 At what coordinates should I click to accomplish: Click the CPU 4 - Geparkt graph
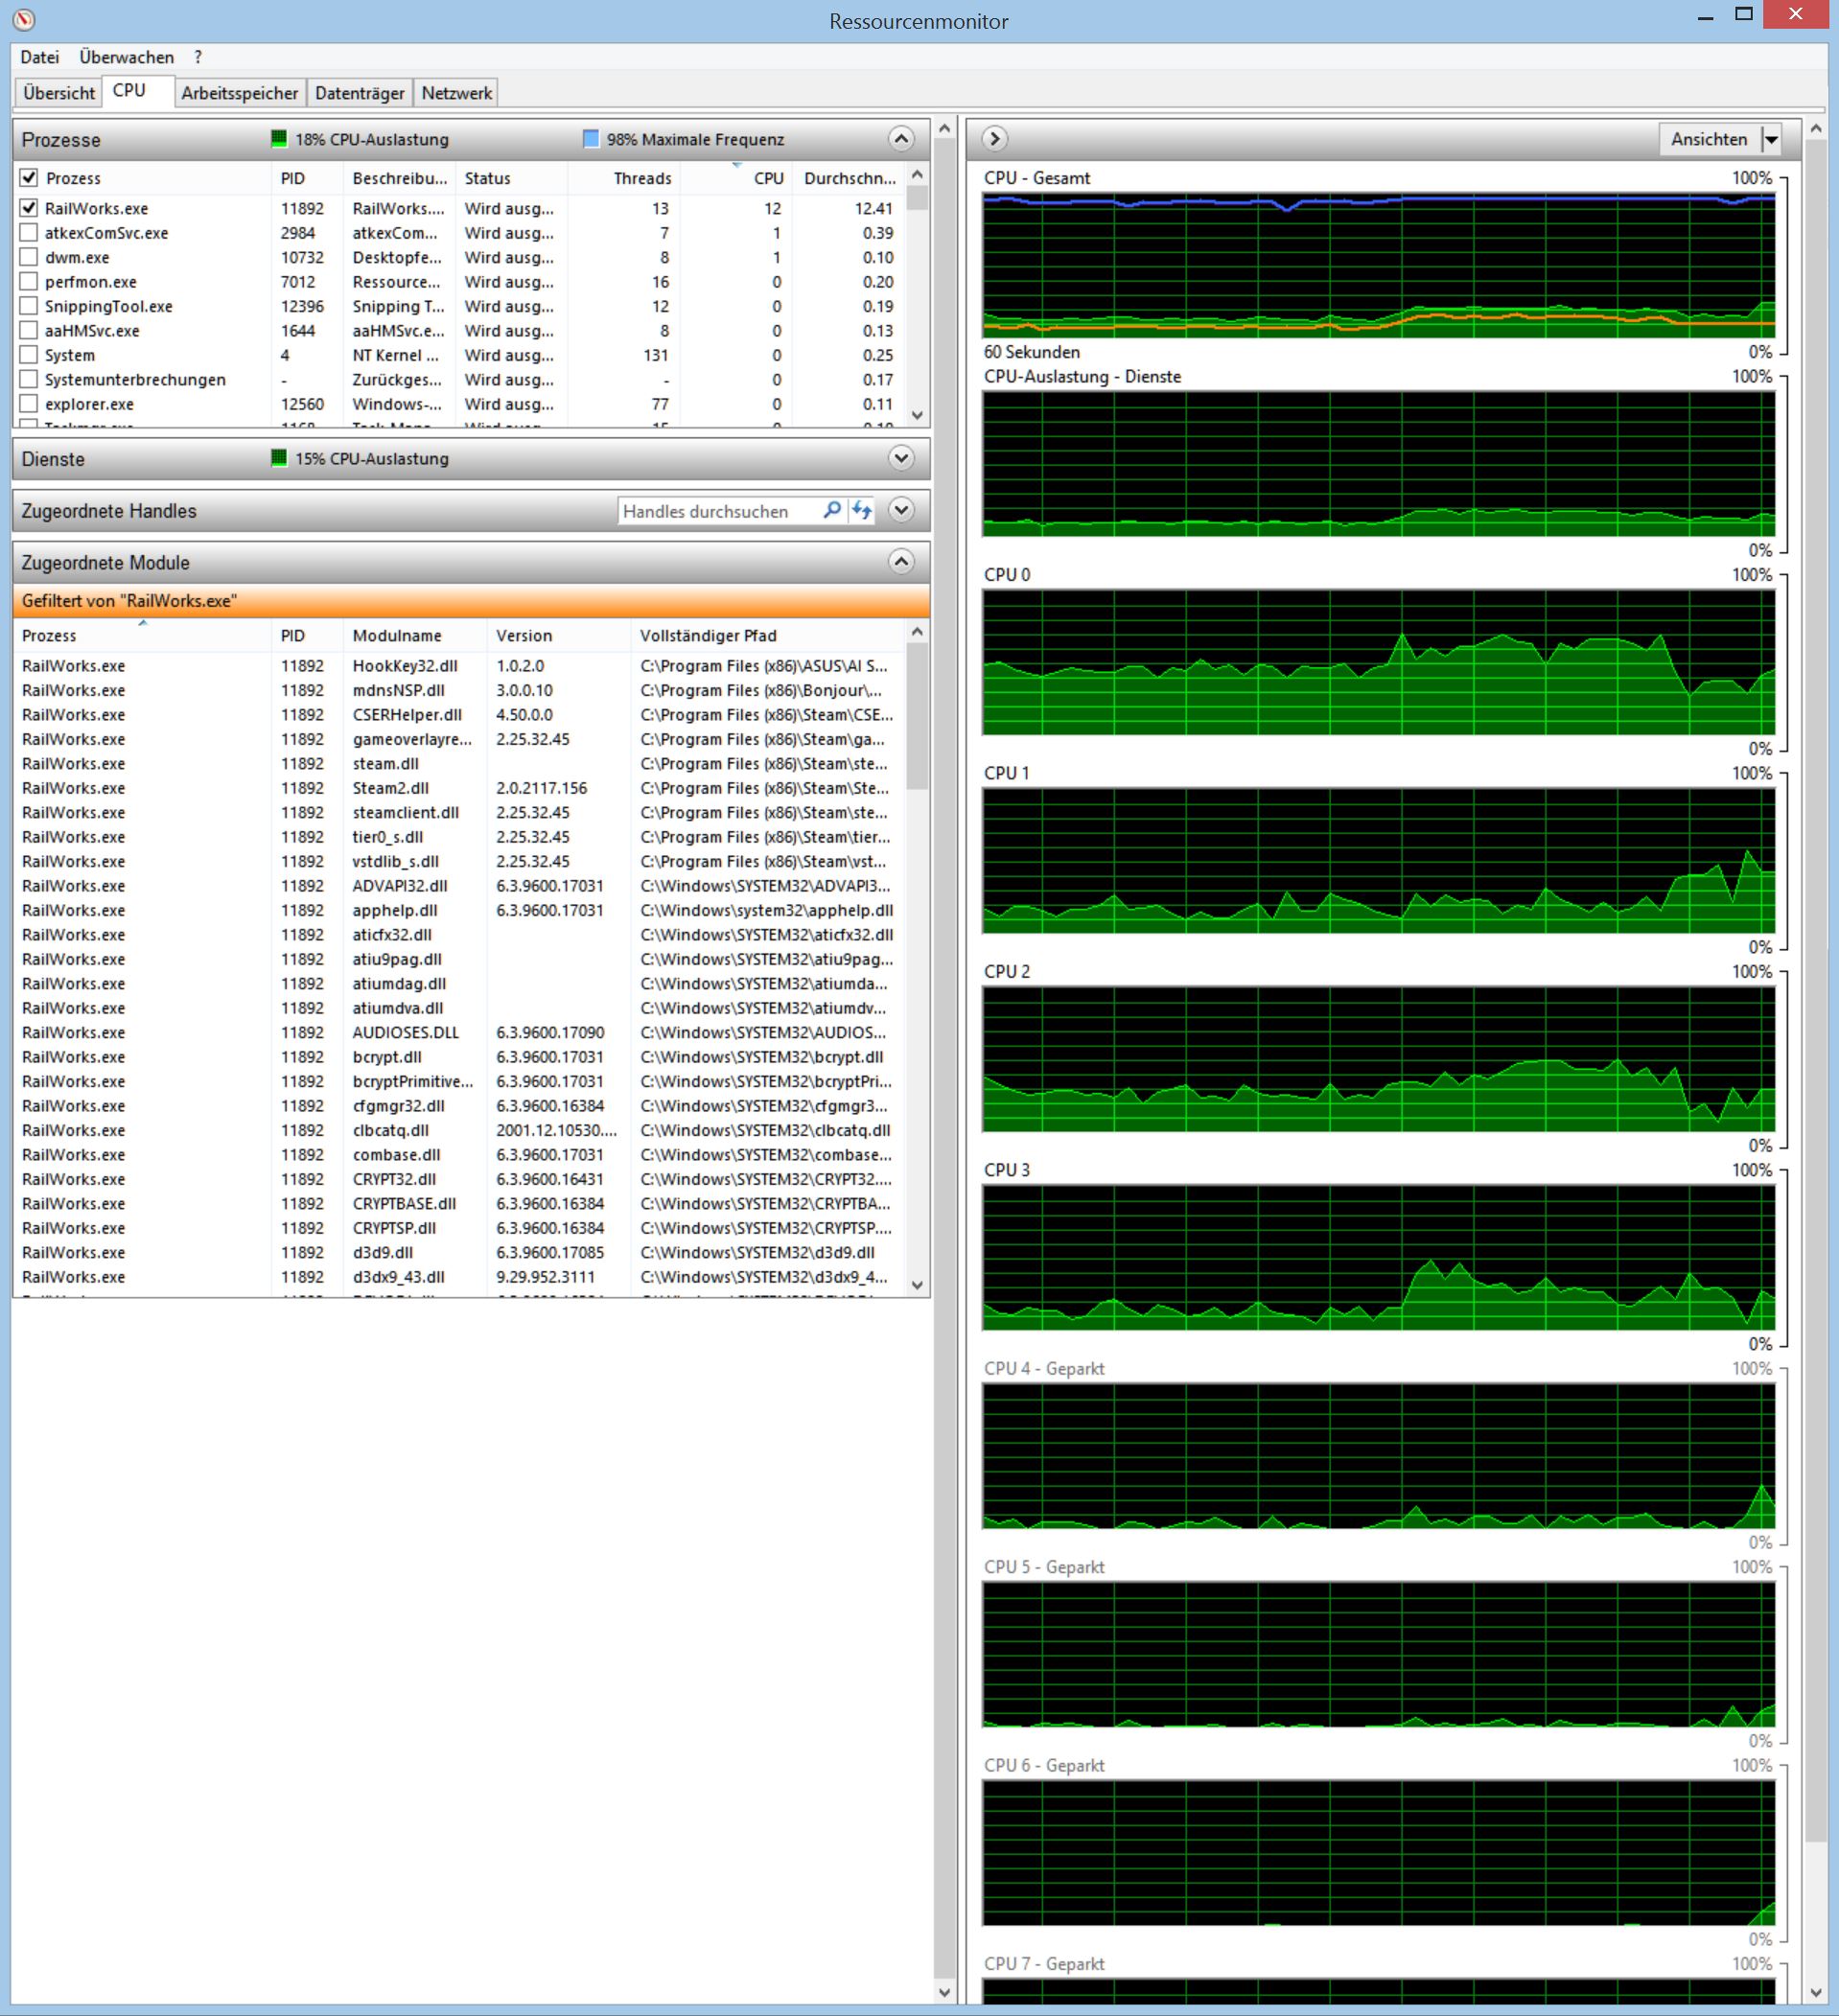point(1379,1456)
